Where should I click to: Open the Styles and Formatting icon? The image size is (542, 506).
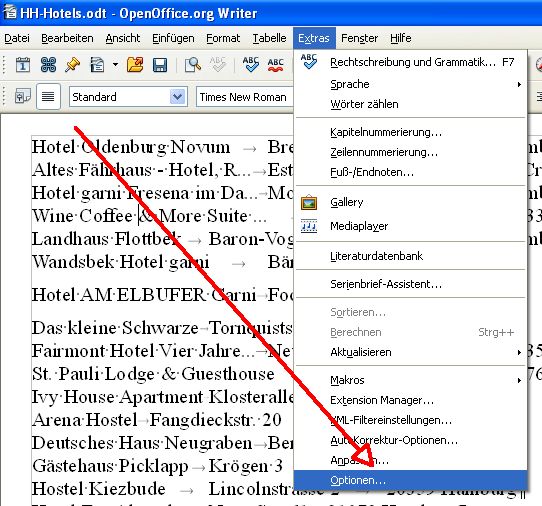pos(23,96)
